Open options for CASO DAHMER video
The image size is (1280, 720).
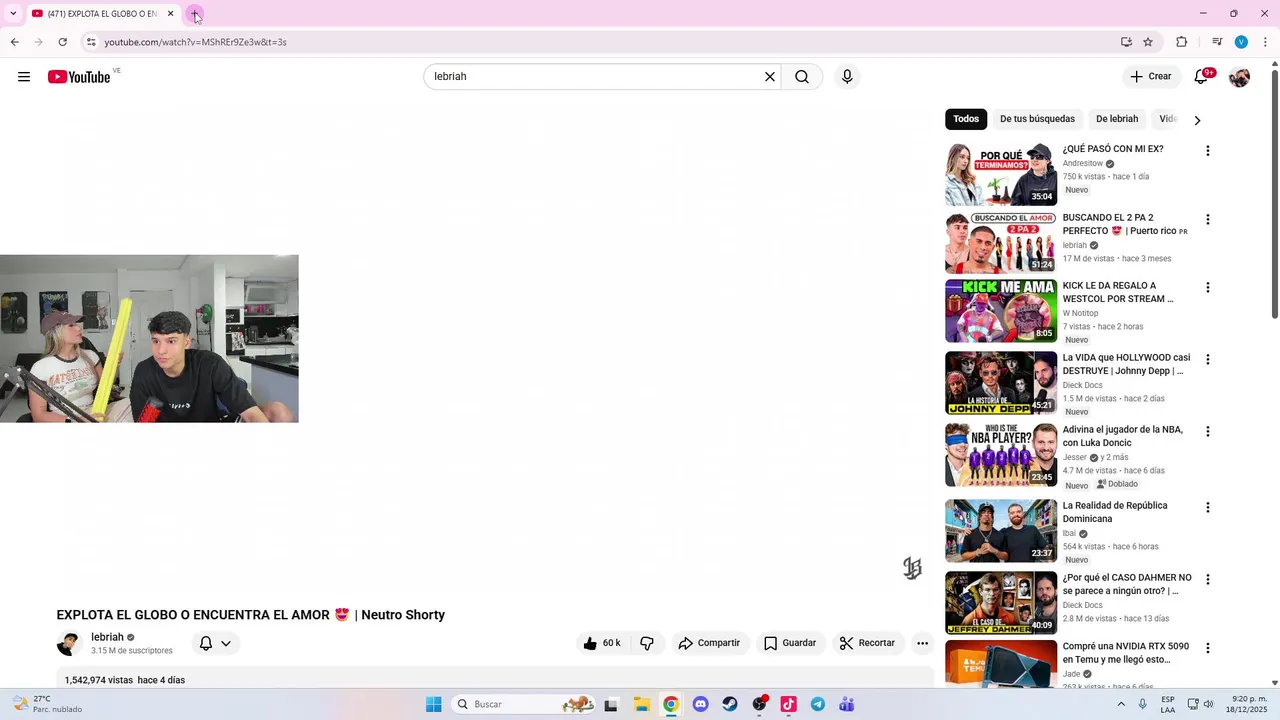tap(1207, 579)
